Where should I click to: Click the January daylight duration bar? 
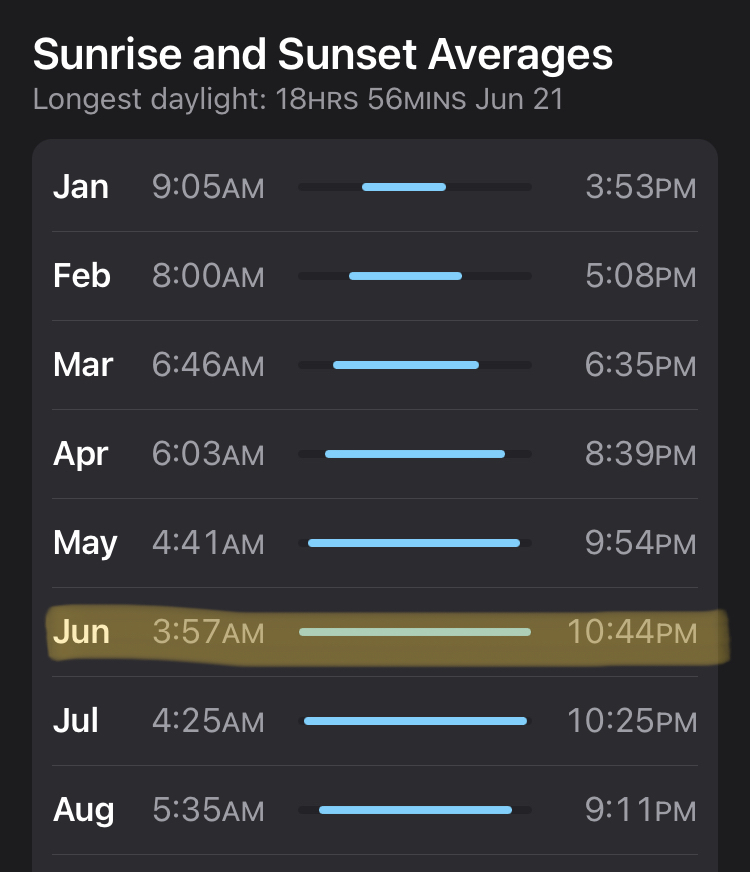pos(404,187)
